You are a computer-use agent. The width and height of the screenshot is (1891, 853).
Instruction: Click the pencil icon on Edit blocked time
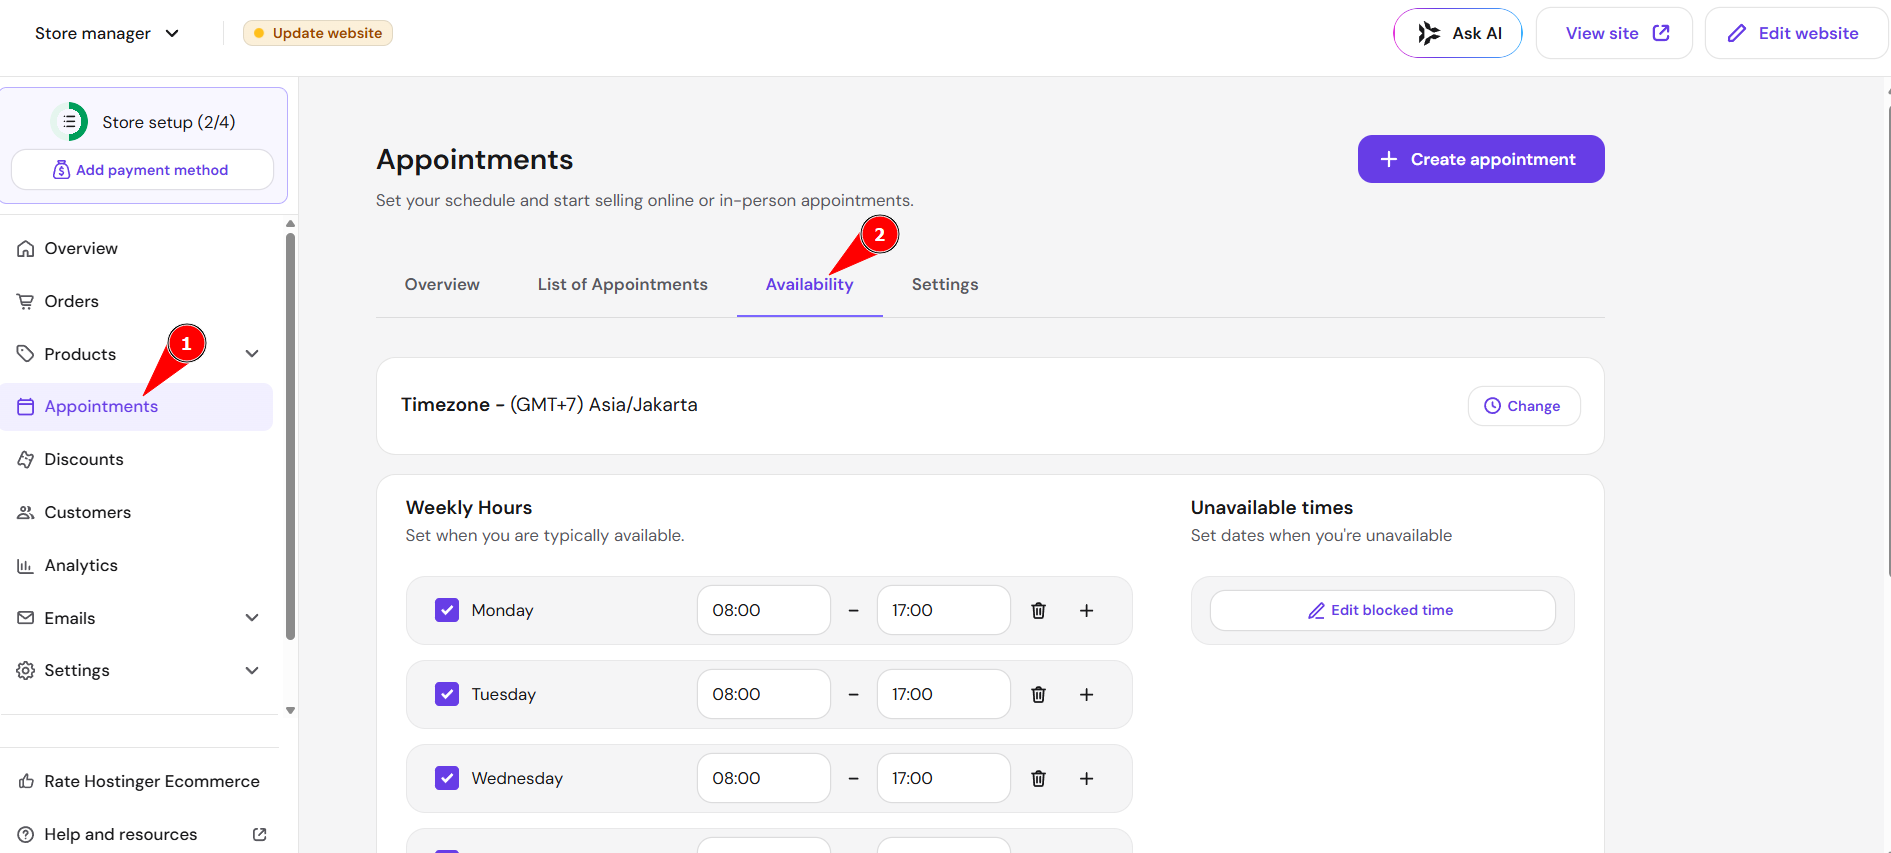click(x=1317, y=611)
